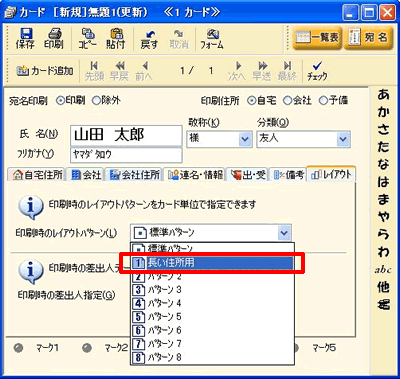Choose パターン 2 in the list
Screen dimensions: 400x379
212,277
